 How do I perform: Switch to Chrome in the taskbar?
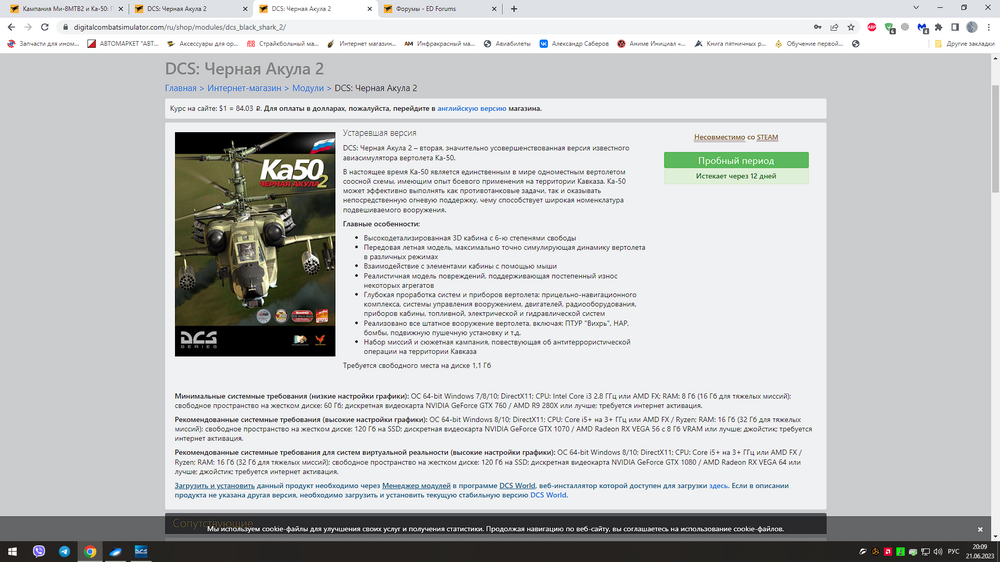tap(90, 552)
